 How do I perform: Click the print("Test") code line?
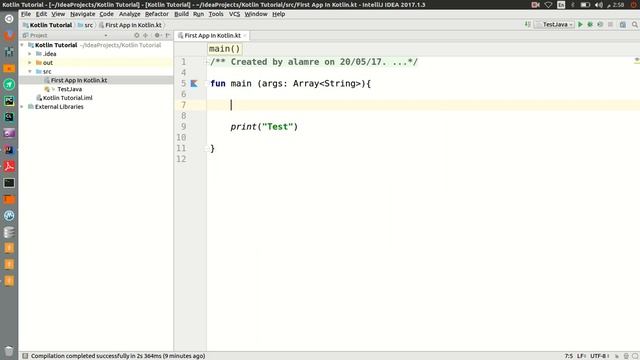click(x=264, y=127)
